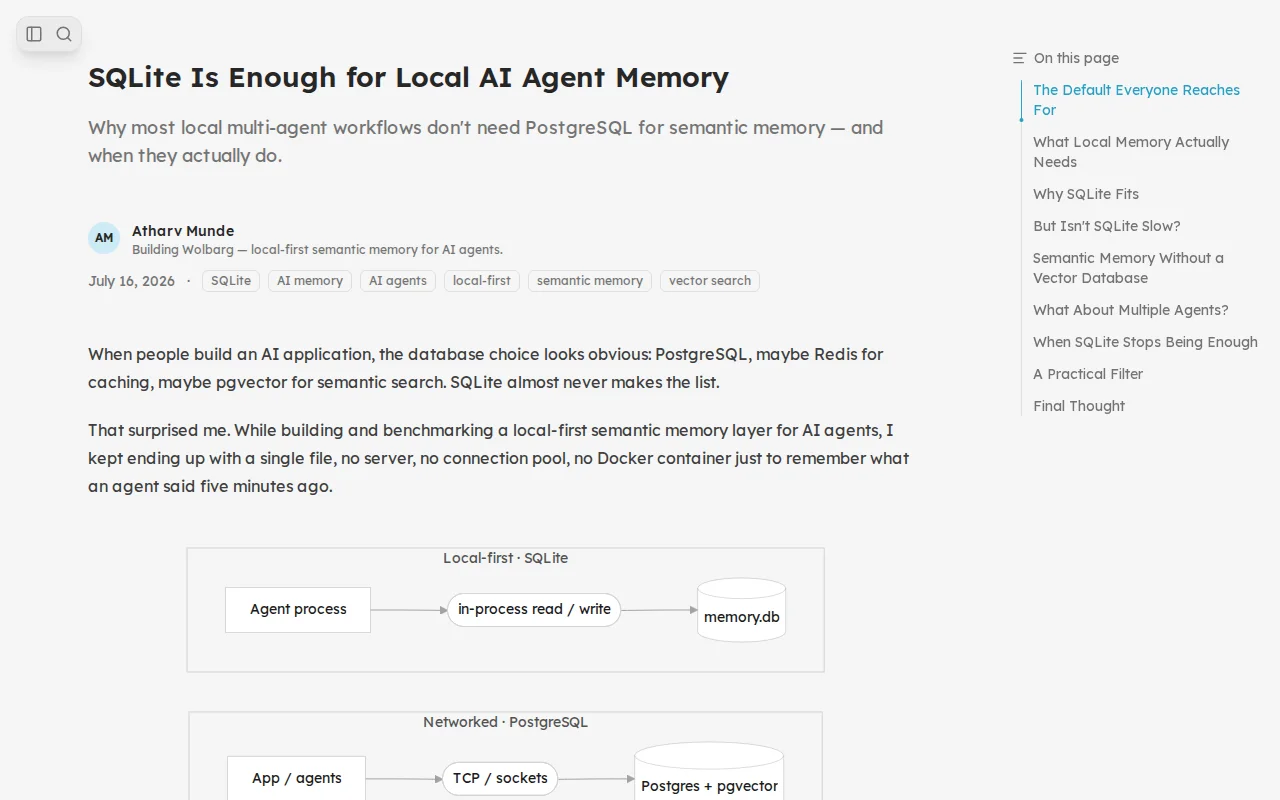Click the TCP / sockets node
Screen dimensions: 1280x800
[x=500, y=778]
